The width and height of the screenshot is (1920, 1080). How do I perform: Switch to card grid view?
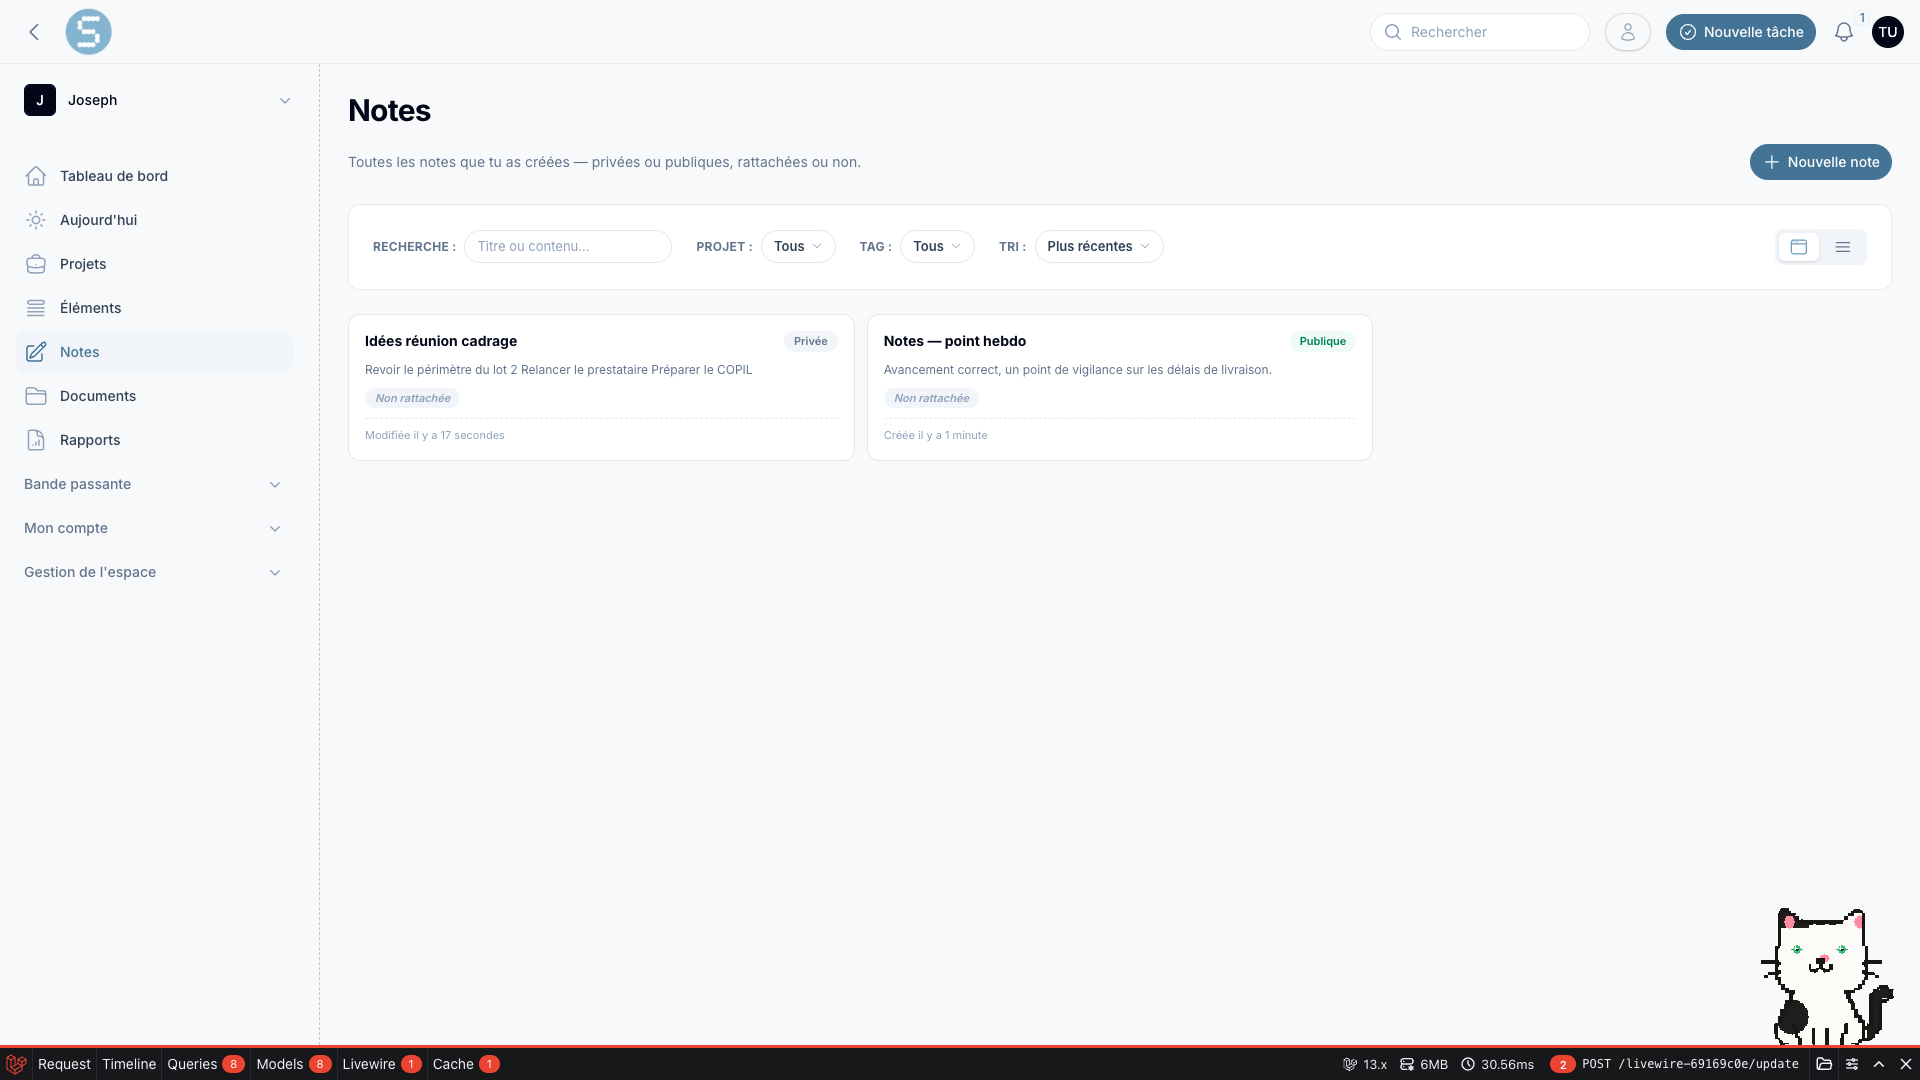(x=1798, y=247)
